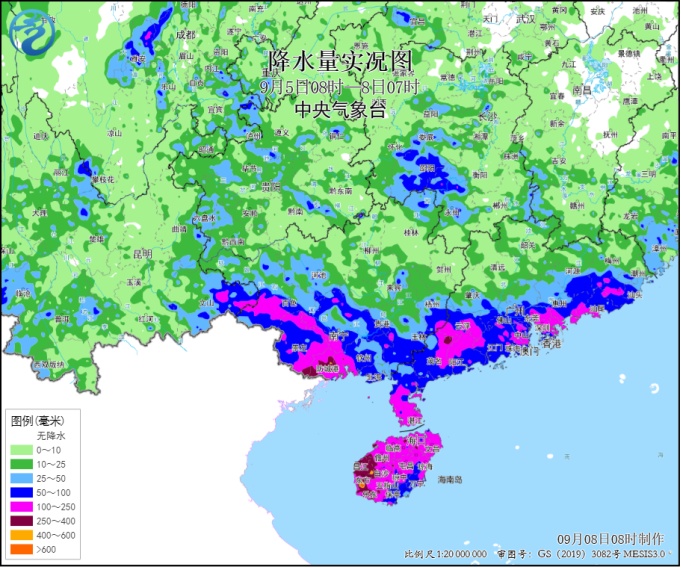Click the 中央气象台 text under the title

340,110
